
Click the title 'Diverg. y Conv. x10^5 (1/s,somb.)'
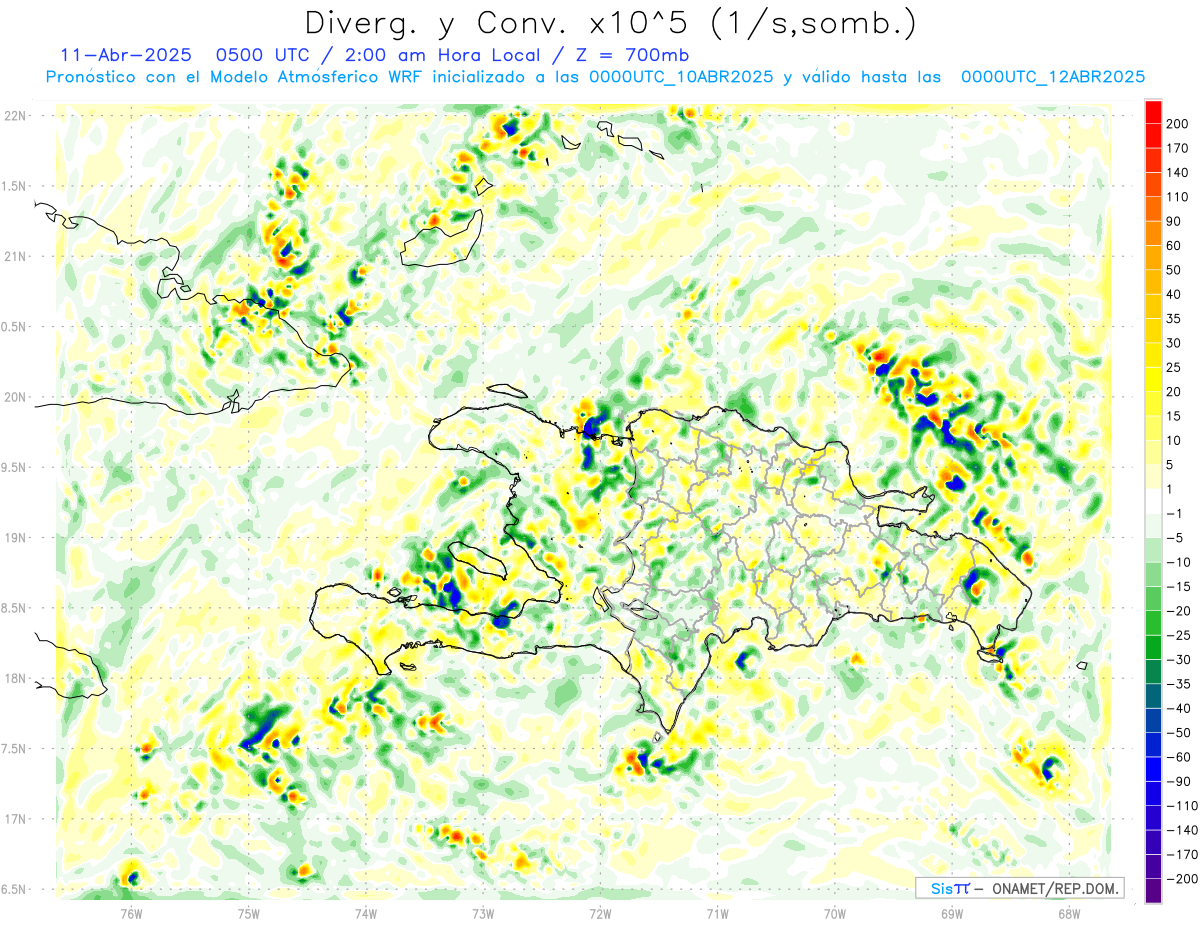coord(610,23)
